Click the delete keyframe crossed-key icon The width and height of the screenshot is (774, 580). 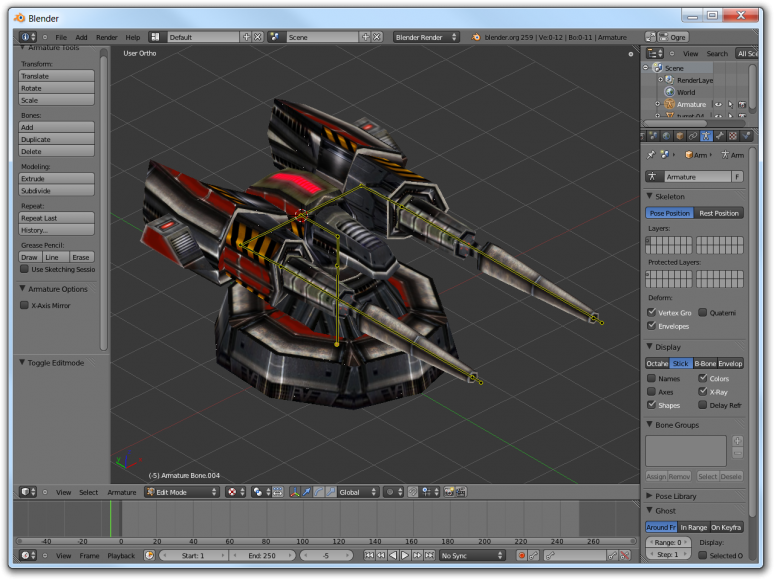click(x=625, y=555)
